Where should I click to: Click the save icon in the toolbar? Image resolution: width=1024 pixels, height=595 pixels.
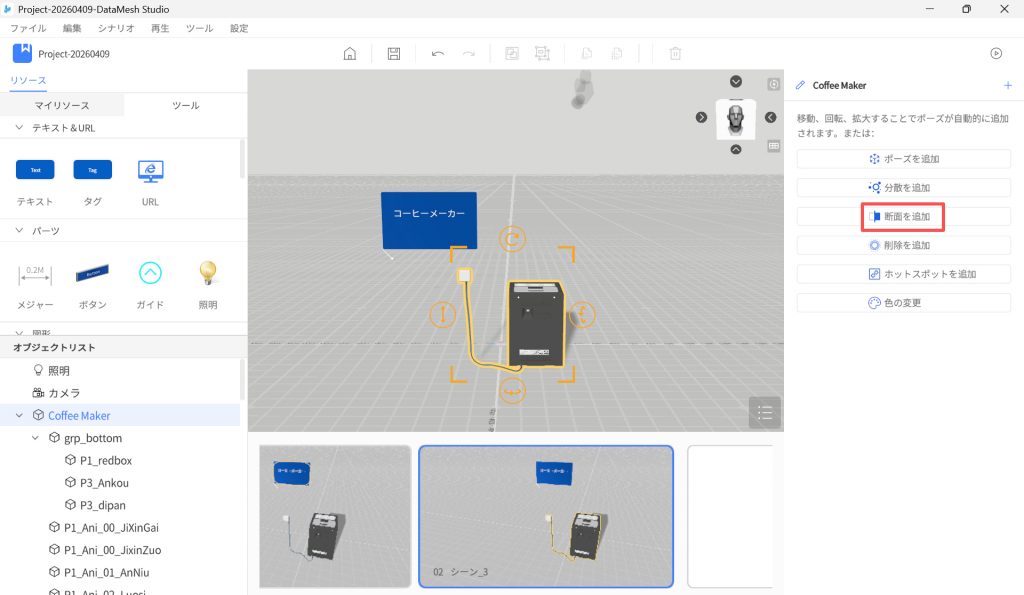[394, 54]
